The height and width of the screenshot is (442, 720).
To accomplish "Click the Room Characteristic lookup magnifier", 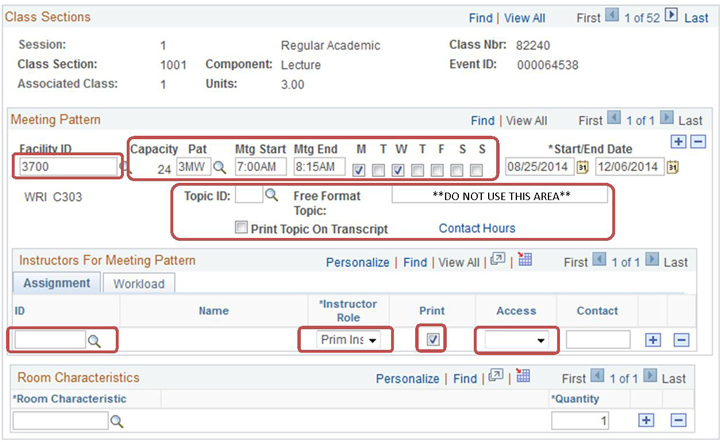I will (117, 421).
